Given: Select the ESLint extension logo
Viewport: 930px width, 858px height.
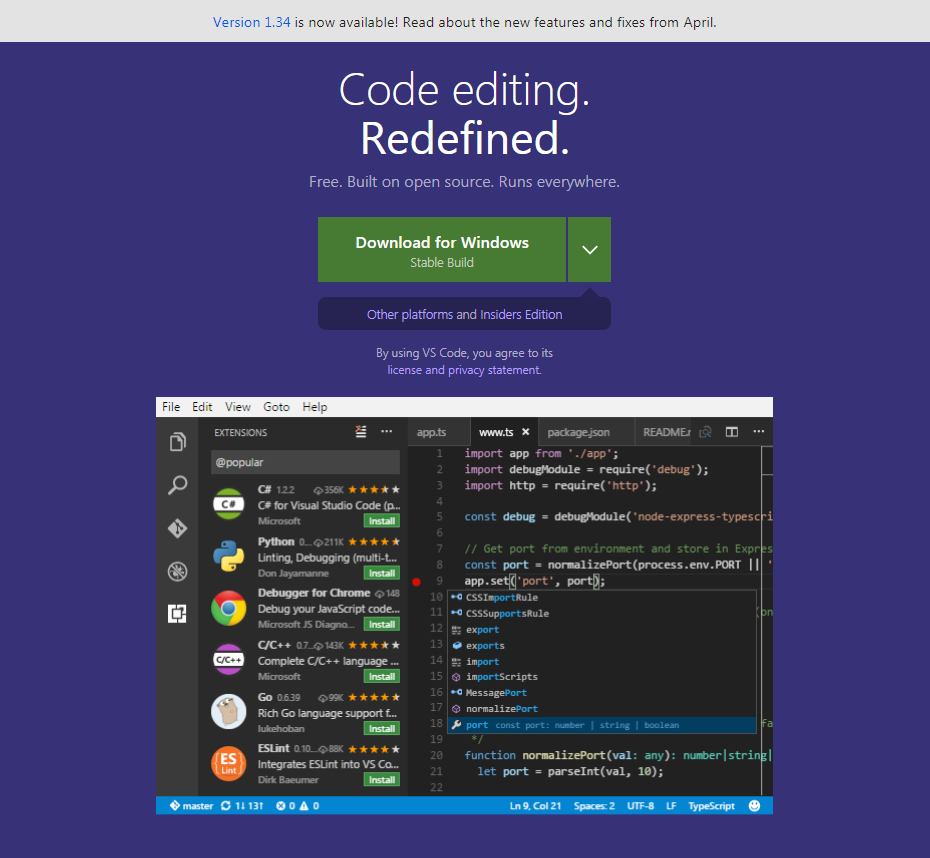Looking at the screenshot, I should coord(229,764).
